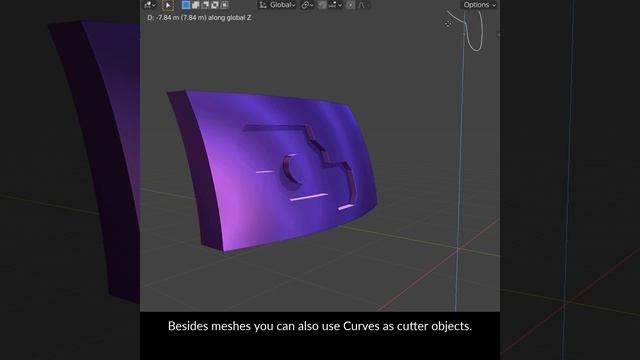Toggle proportional editing icon
The width and height of the screenshot is (640, 360).
coord(350,5)
